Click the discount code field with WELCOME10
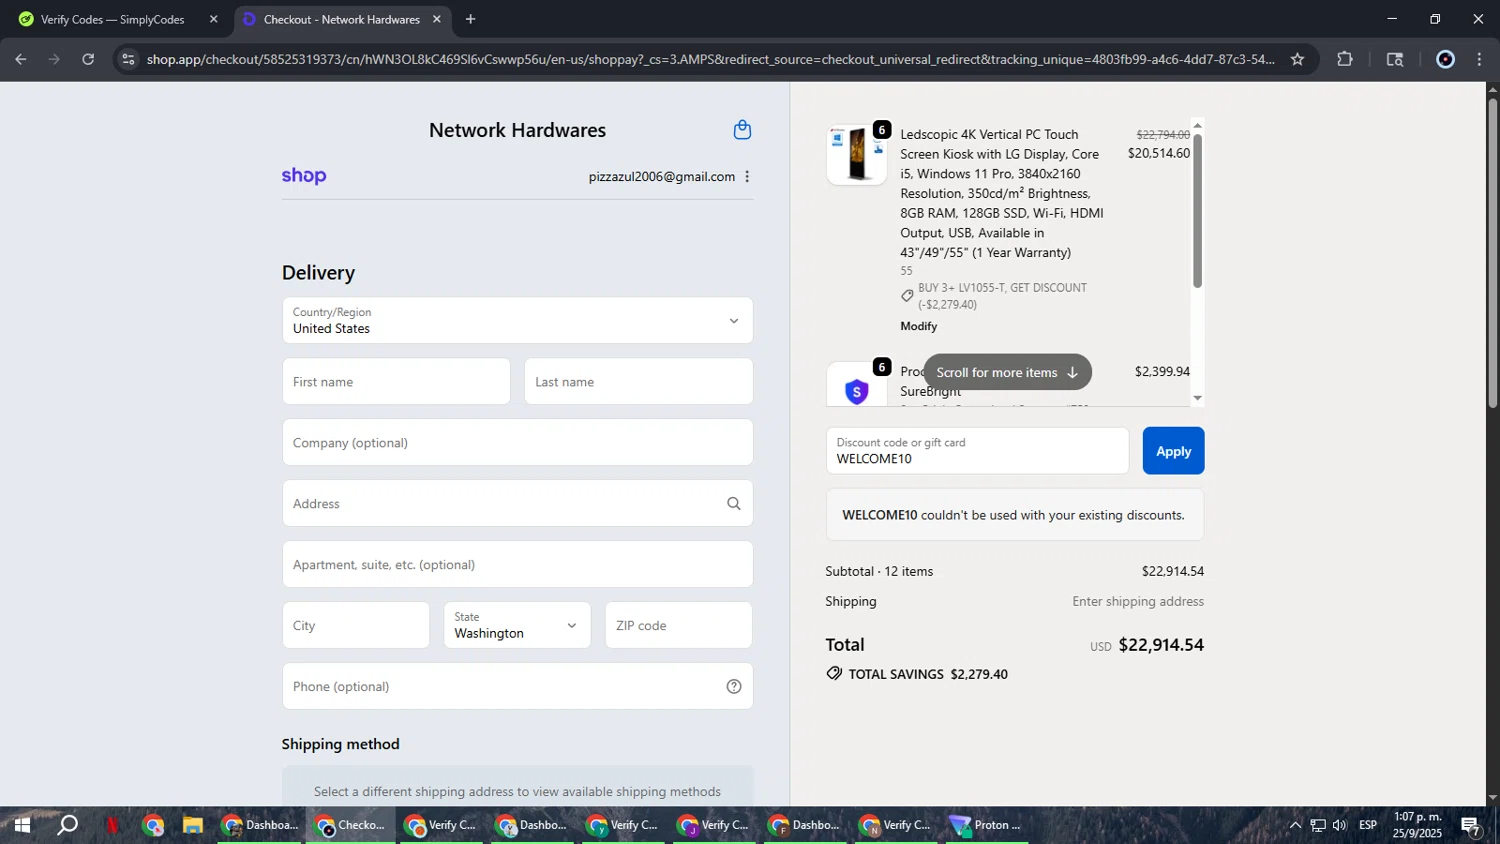The width and height of the screenshot is (1500, 844). [x=977, y=451]
